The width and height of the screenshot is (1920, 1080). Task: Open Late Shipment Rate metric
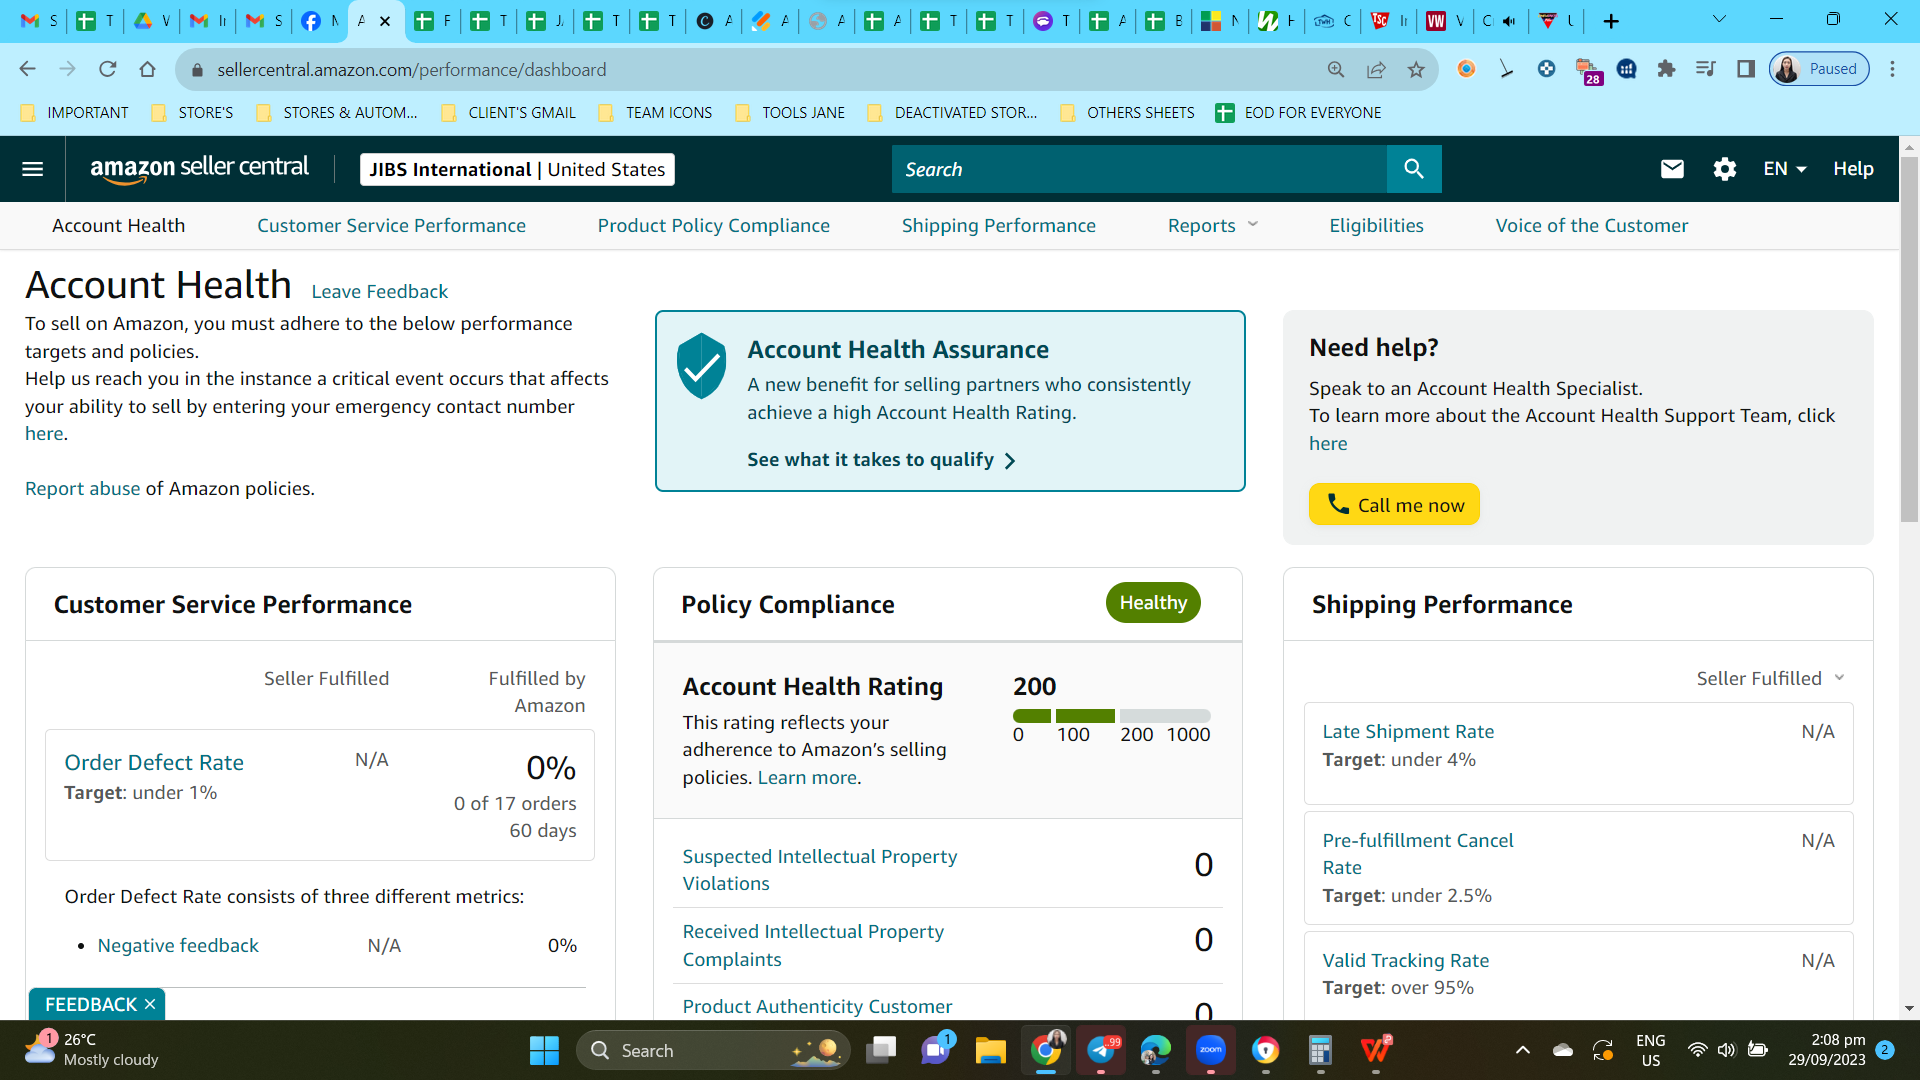[x=1408, y=731]
